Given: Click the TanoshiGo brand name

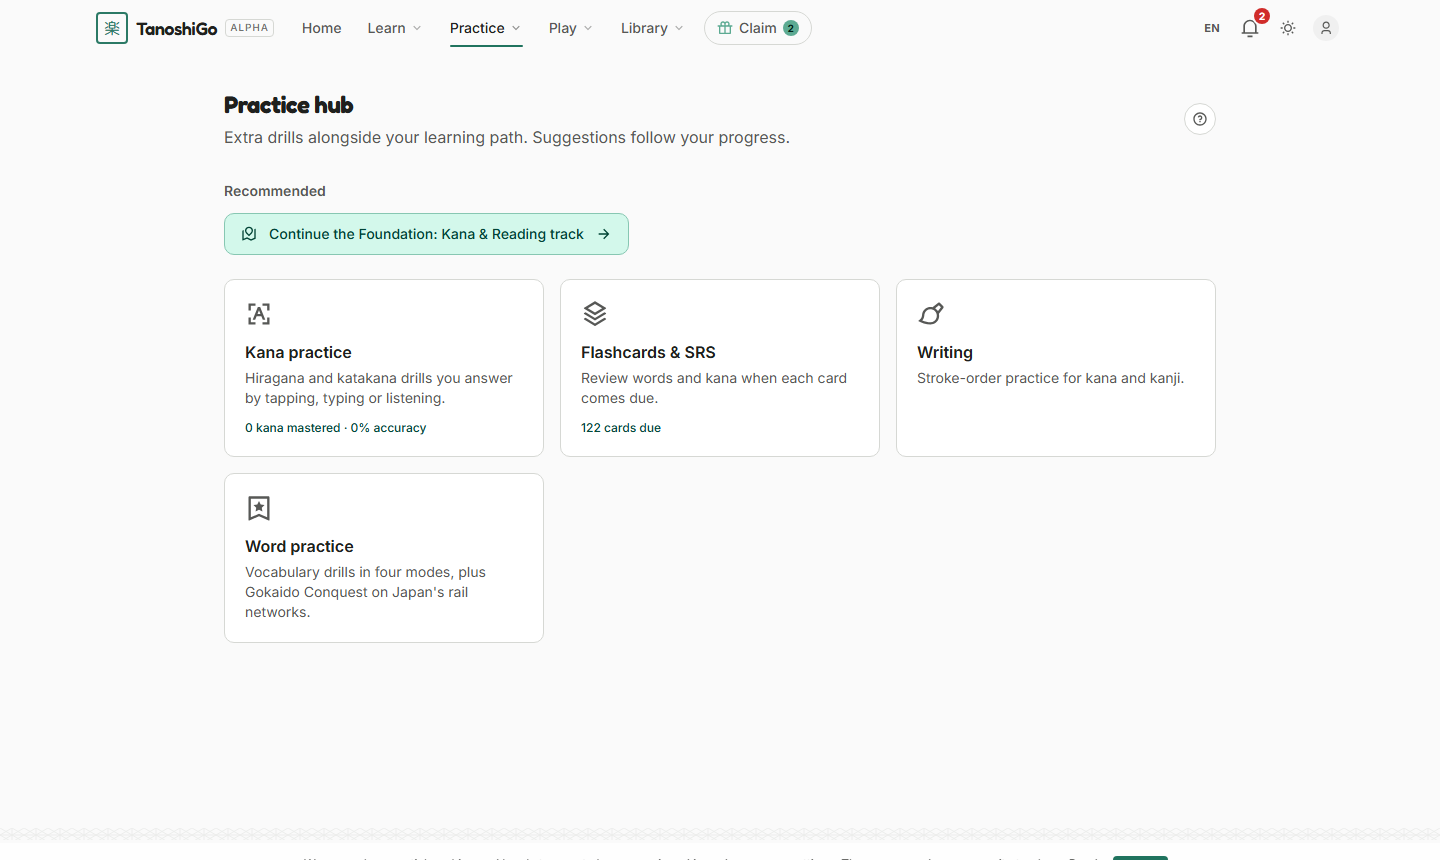Looking at the screenshot, I should (x=177, y=29).
